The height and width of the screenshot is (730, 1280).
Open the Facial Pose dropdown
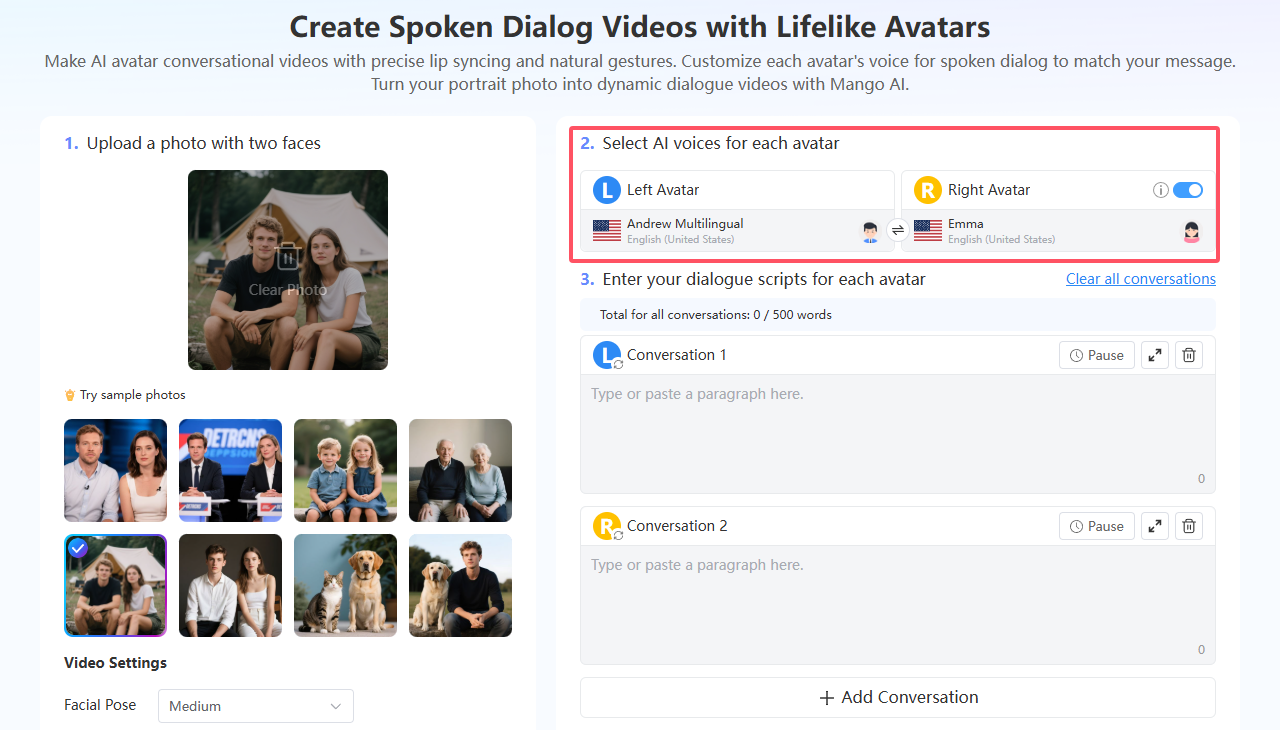pyautogui.click(x=255, y=705)
